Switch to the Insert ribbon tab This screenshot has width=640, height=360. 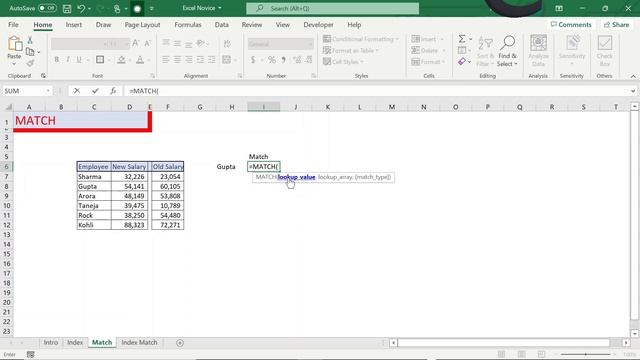(73, 25)
